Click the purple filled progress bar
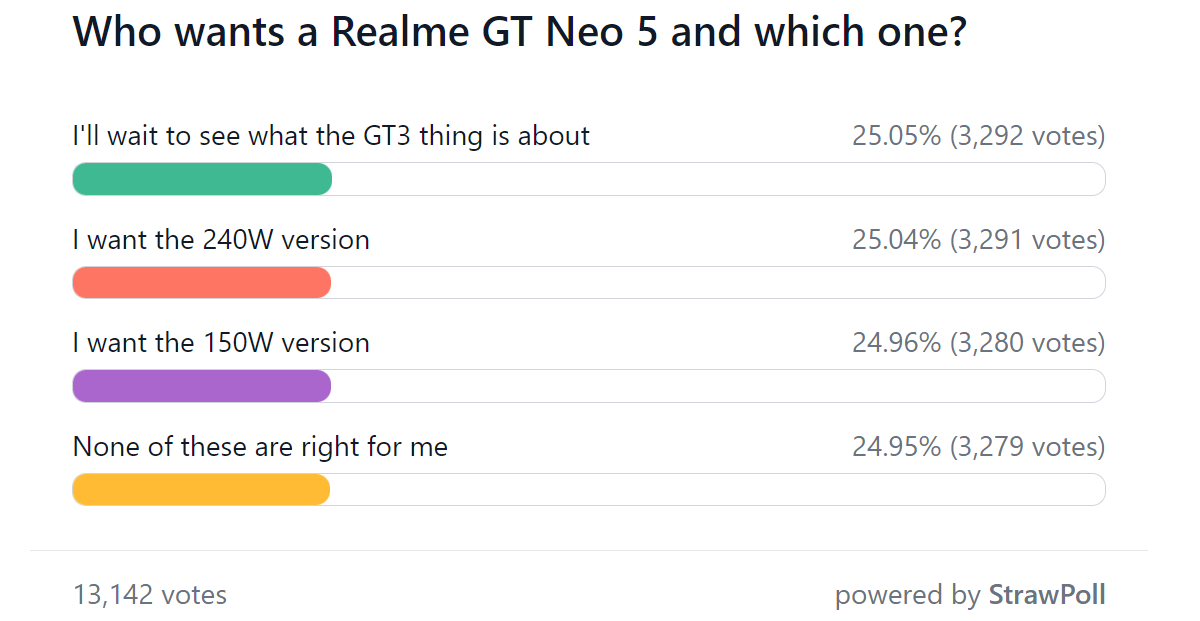 pos(202,386)
